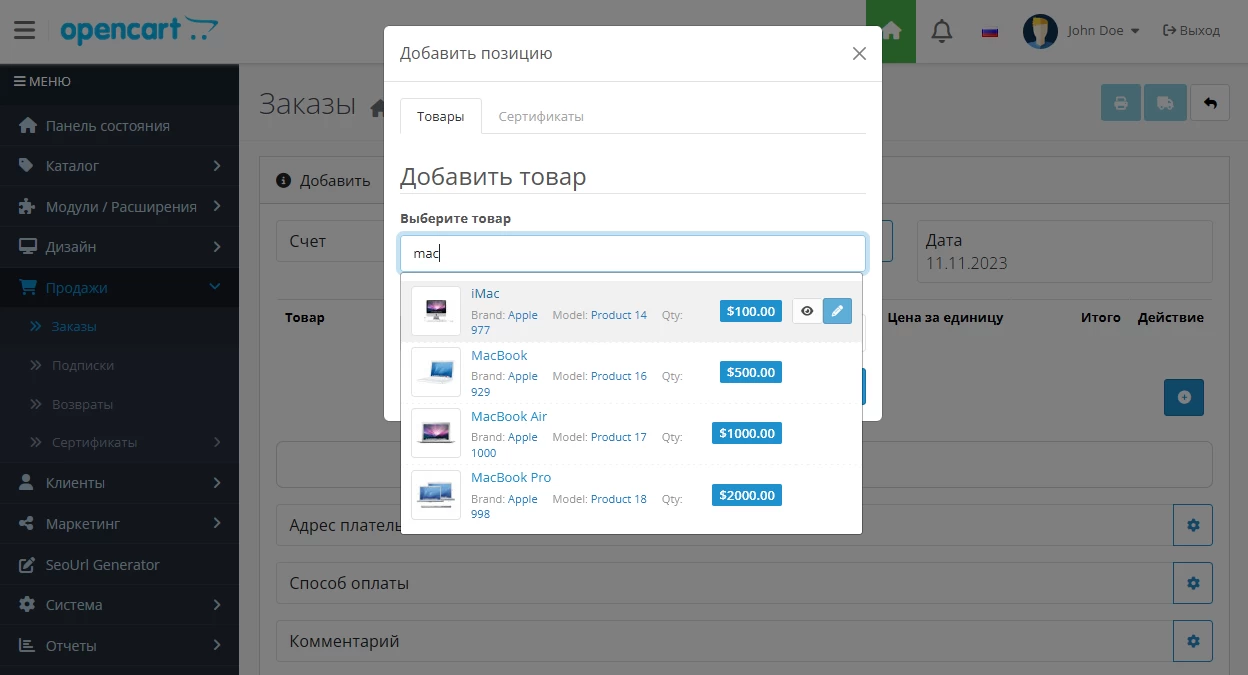Viewport: 1248px width, 675px height.
Task: Click the megaphone share icon beside Маркетинг
Action: (x=27, y=524)
